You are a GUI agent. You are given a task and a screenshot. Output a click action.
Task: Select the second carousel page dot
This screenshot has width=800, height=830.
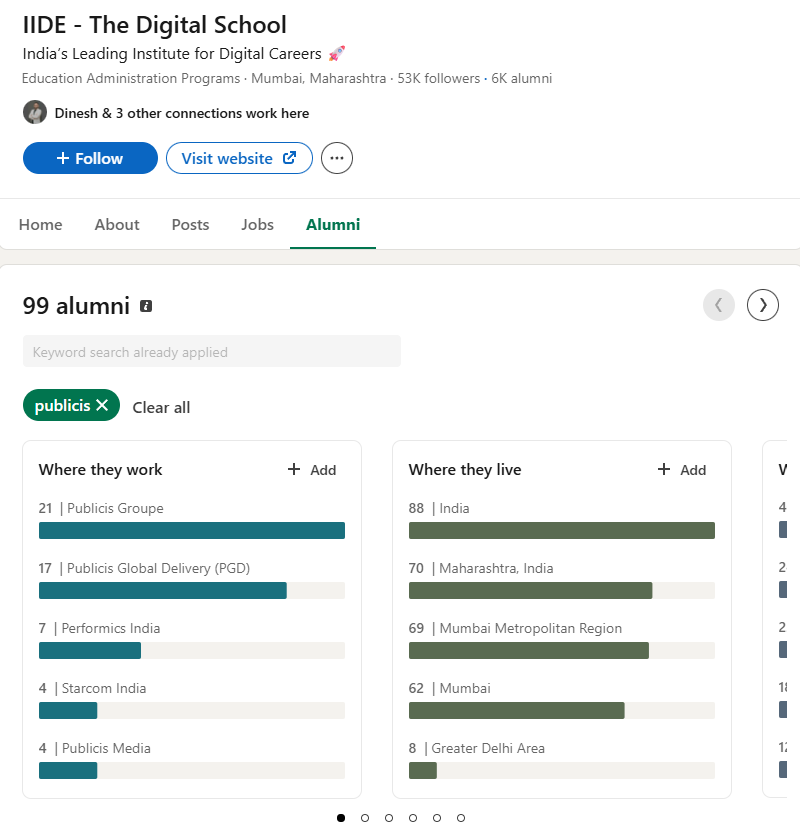point(365,818)
